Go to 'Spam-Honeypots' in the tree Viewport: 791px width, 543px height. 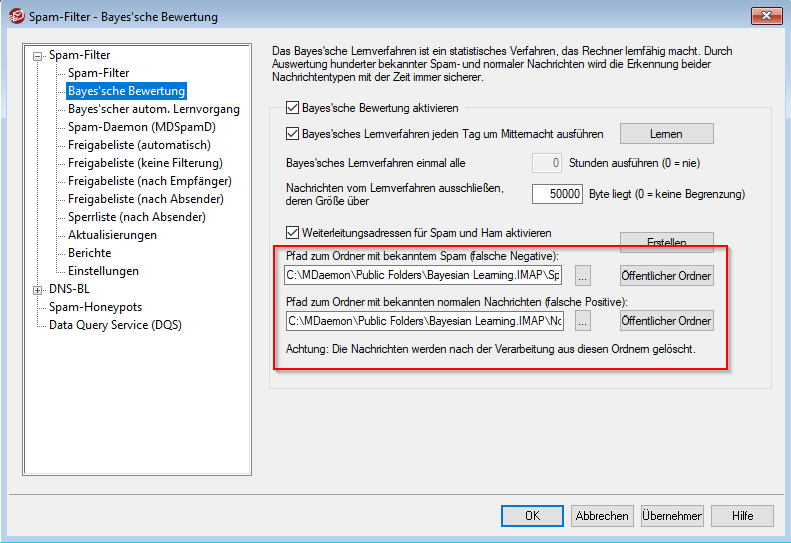point(95,307)
